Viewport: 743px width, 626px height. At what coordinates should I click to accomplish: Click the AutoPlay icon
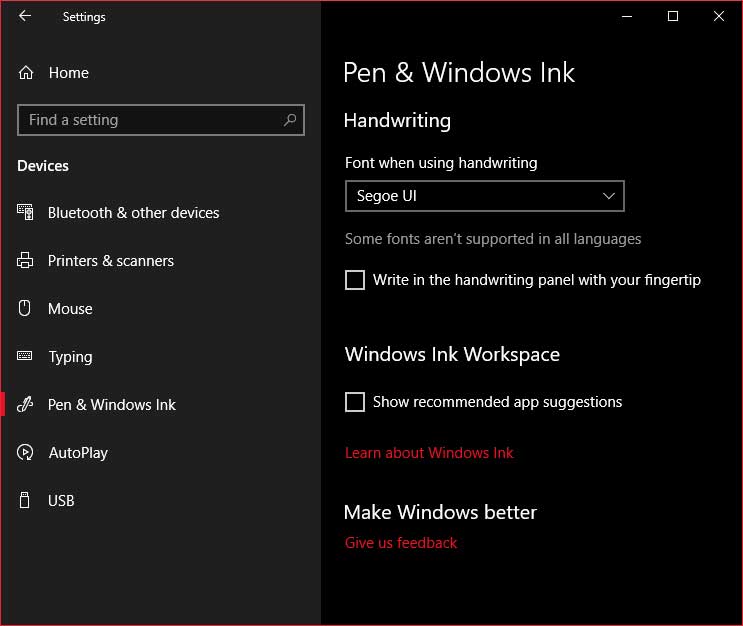pos(25,452)
